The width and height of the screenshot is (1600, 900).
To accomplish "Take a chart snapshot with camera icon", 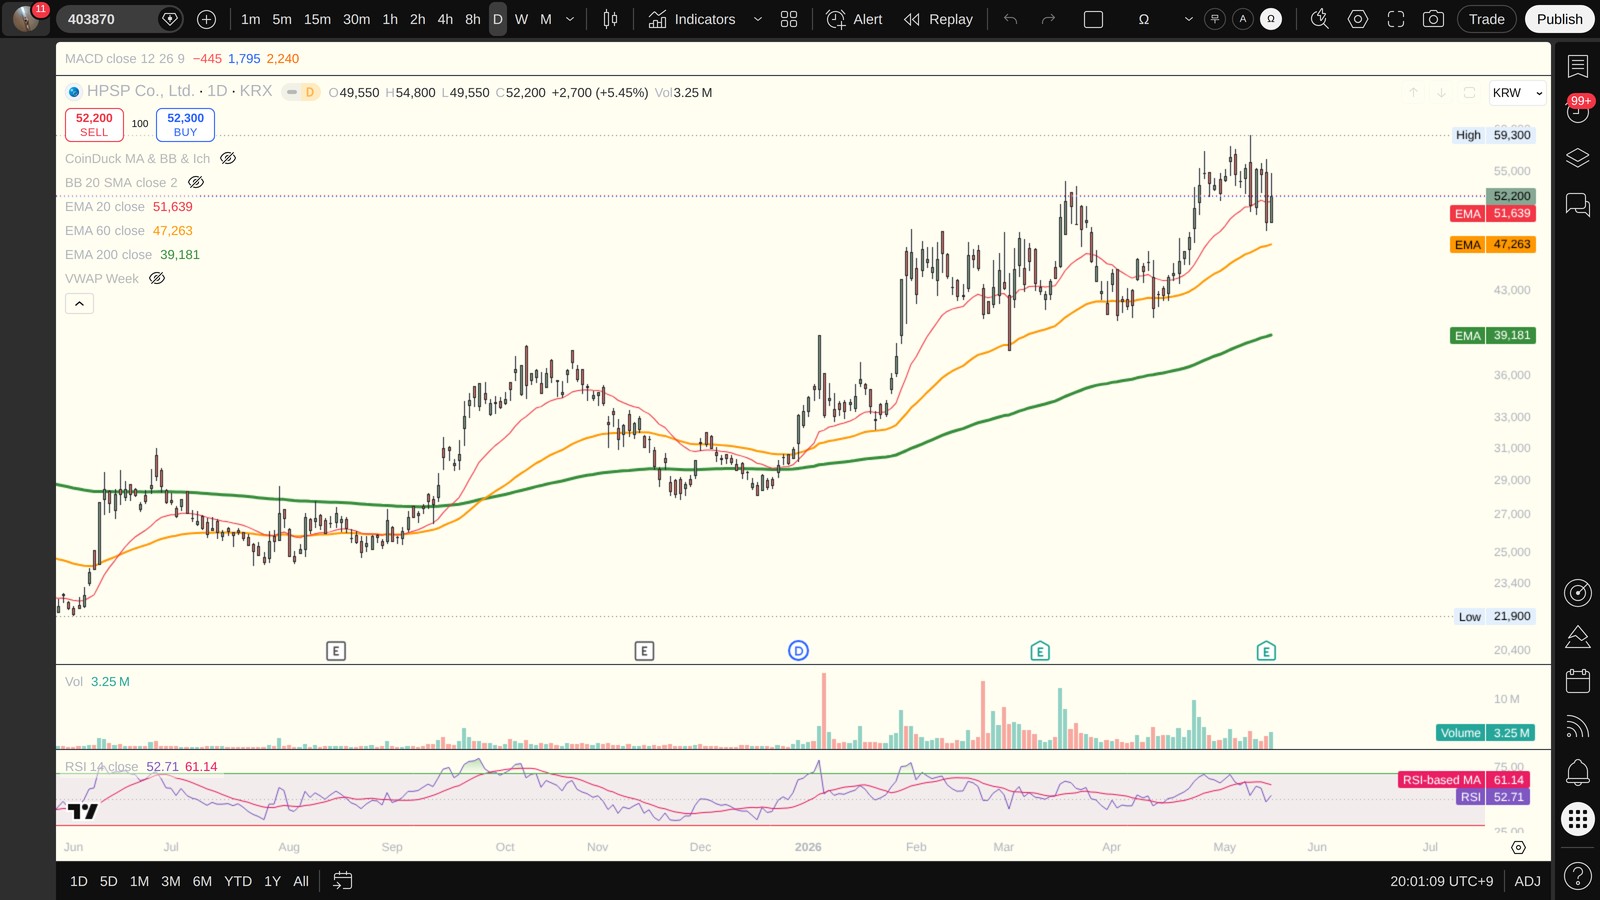I will [1433, 19].
